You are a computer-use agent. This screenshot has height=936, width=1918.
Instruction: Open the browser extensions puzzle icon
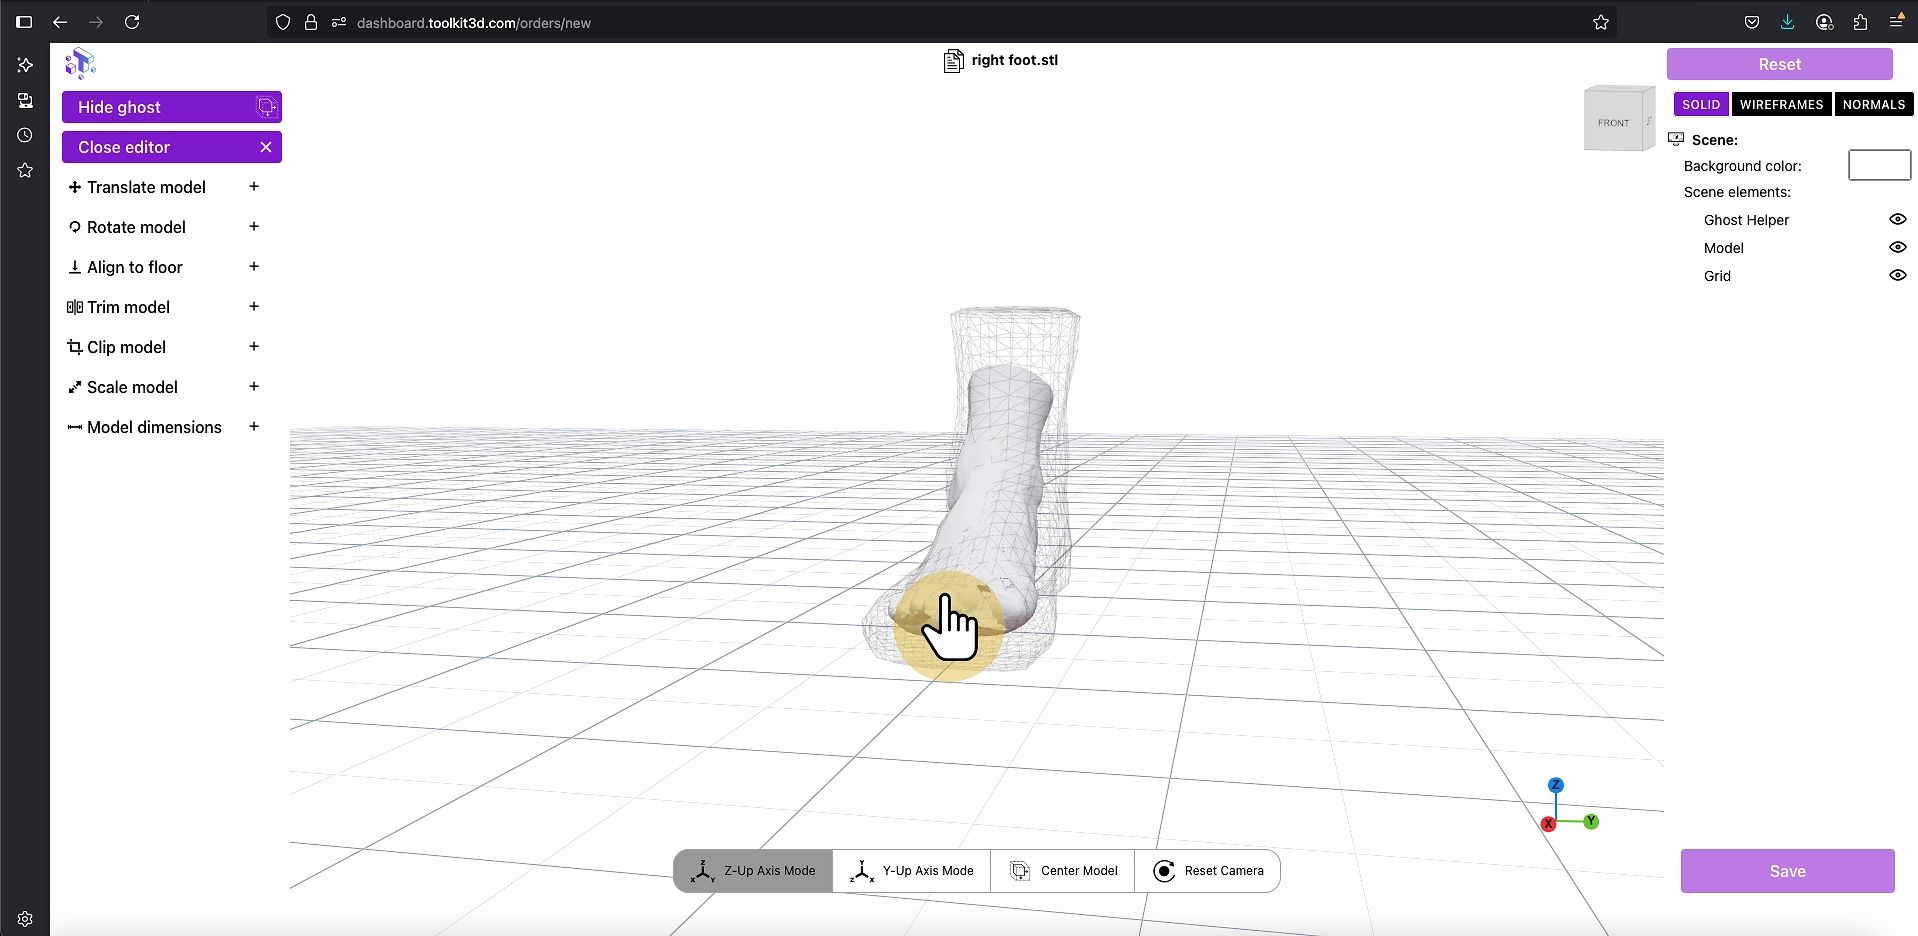pyautogui.click(x=1860, y=22)
